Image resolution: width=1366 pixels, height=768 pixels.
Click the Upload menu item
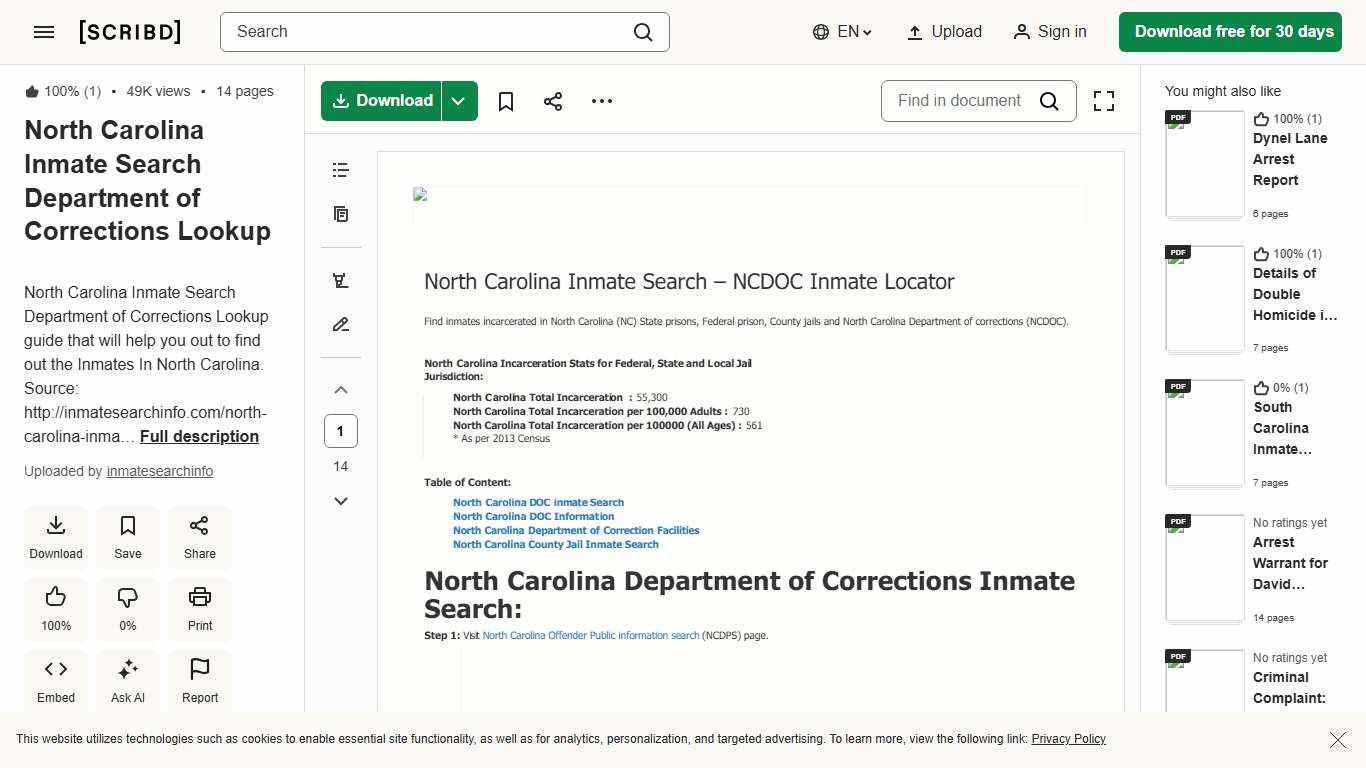click(943, 31)
